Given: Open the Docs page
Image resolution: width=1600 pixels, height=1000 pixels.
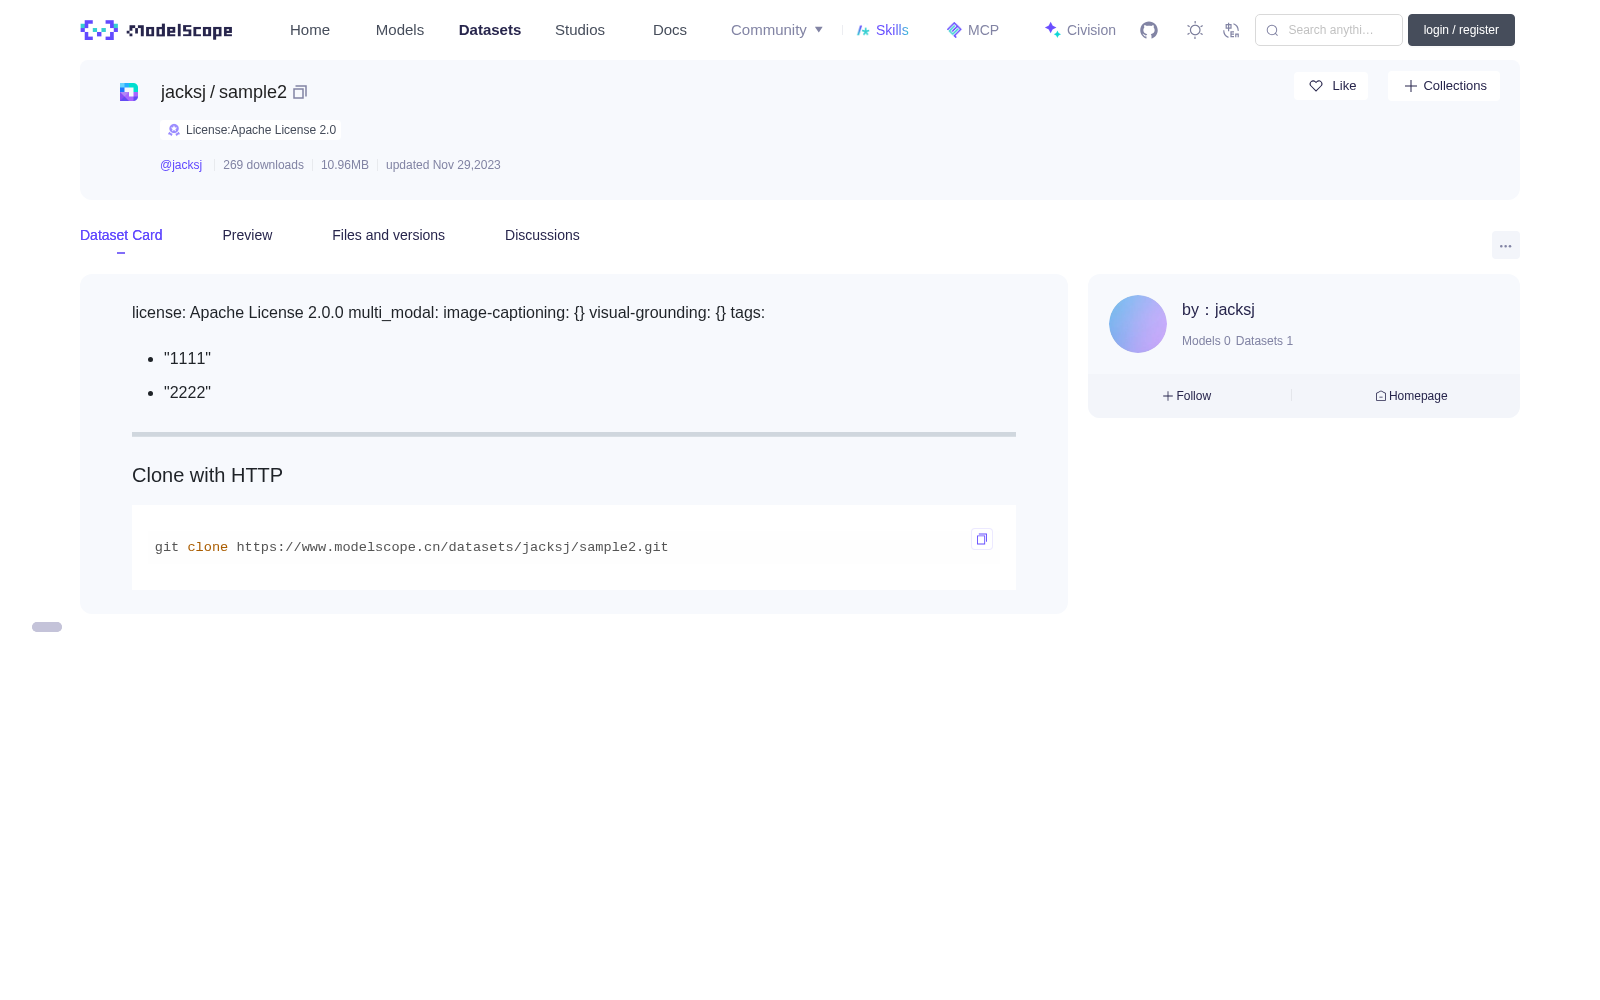Looking at the screenshot, I should pos(670,30).
